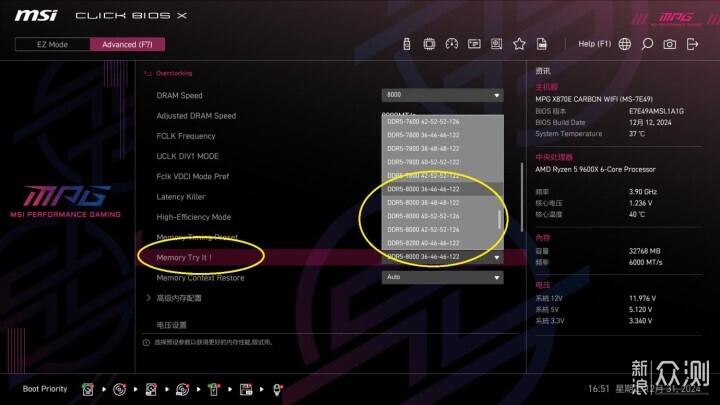Select second optical disc boot device icon
The height and width of the screenshot is (405, 720).
click(x=182, y=389)
